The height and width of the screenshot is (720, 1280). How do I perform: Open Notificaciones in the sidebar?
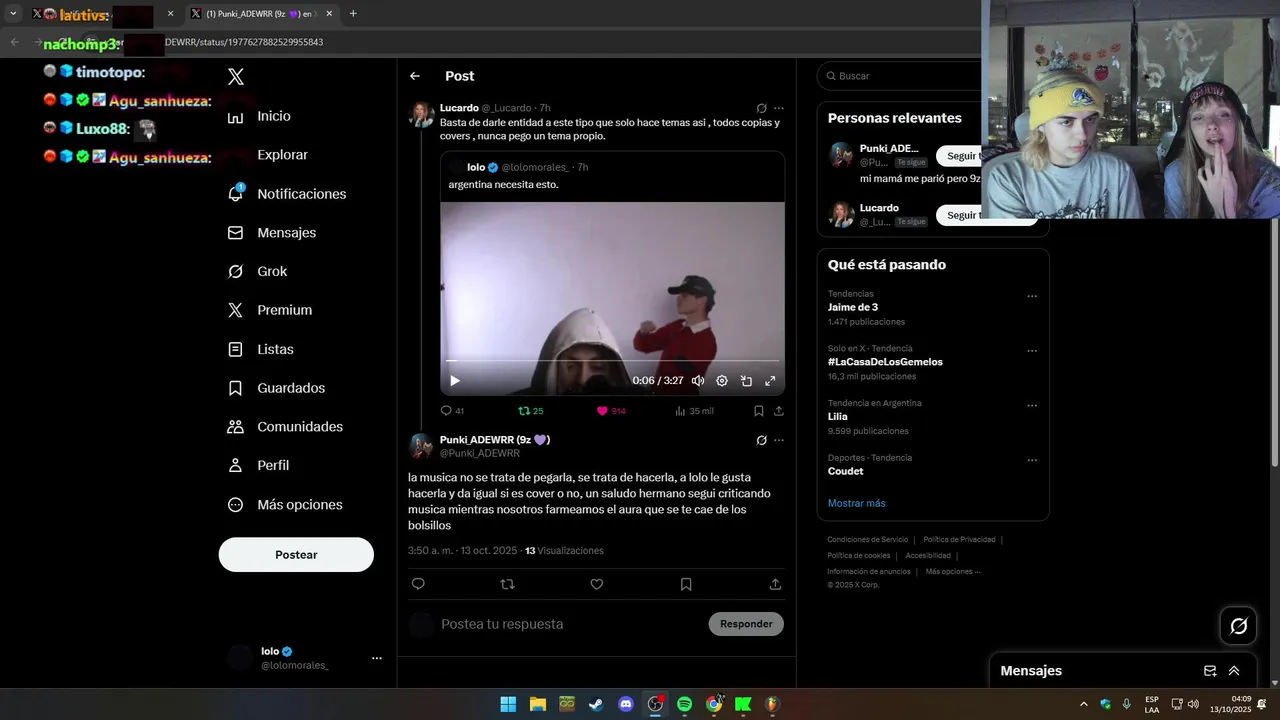point(287,194)
